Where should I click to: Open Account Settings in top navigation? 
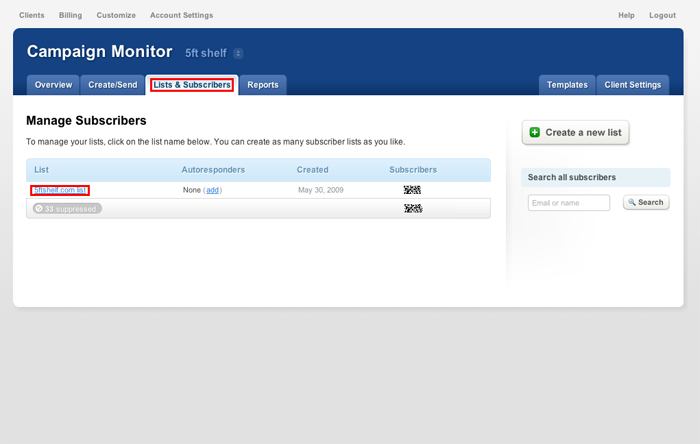(181, 15)
